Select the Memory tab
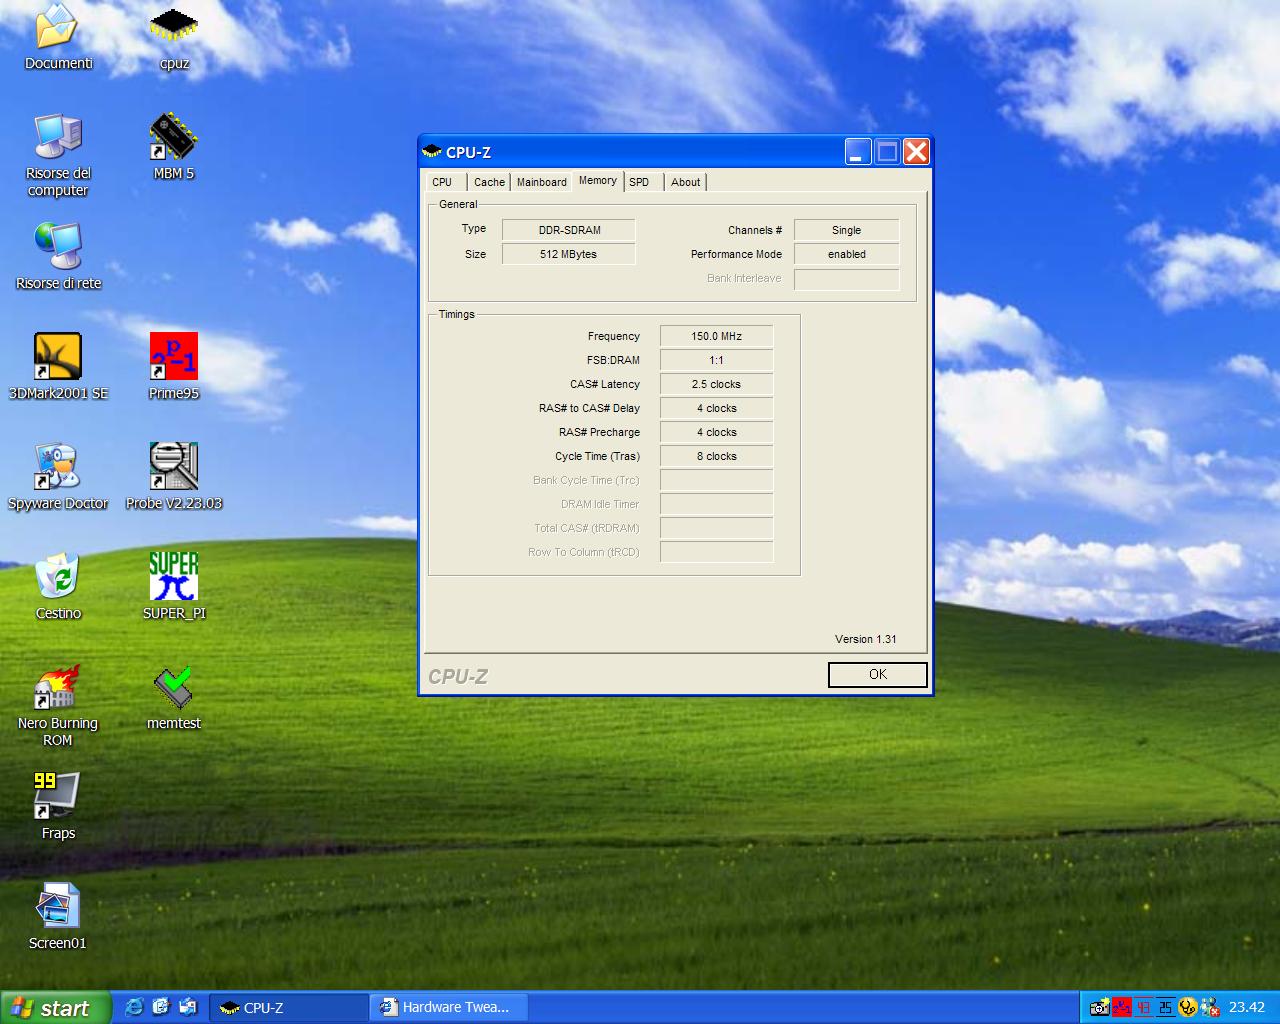Screen dimensions: 1280x1024 pyautogui.click(x=598, y=181)
